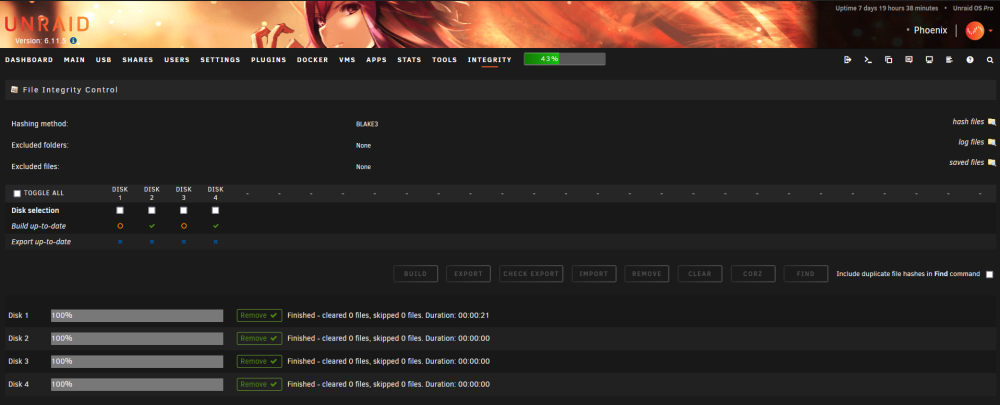Click Disk 1 orange build status circle
Image resolution: width=1000 pixels, height=405 pixels.
[x=120, y=226]
